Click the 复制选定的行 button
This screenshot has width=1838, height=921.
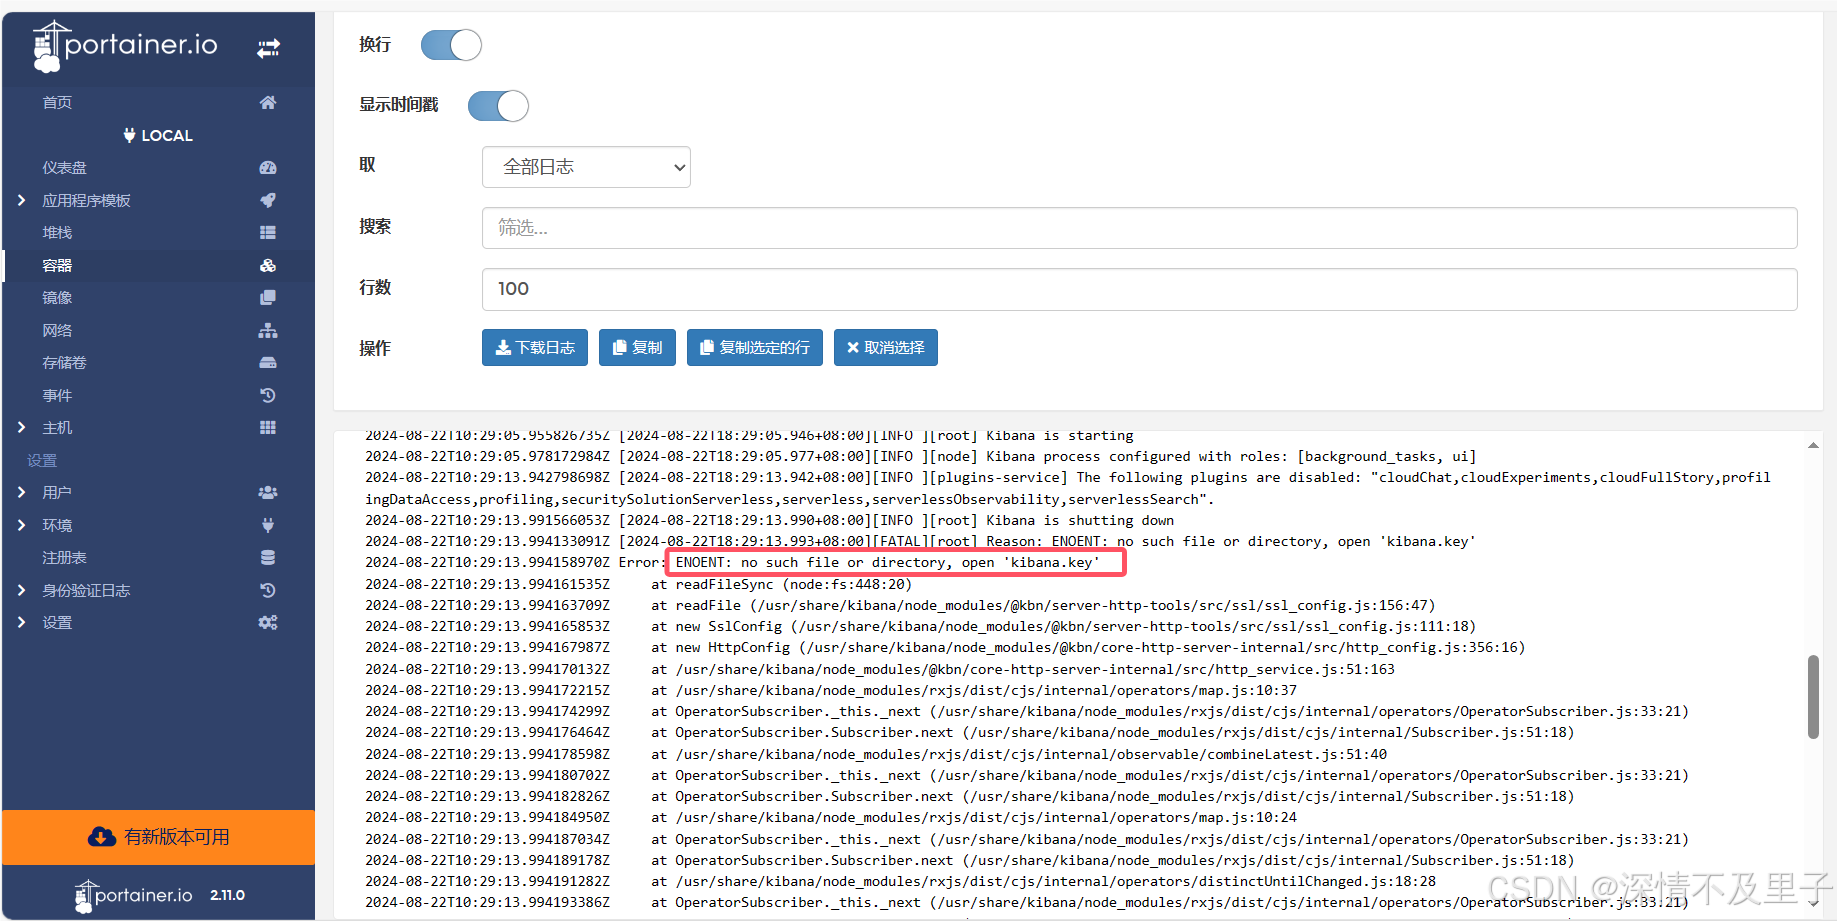point(755,347)
